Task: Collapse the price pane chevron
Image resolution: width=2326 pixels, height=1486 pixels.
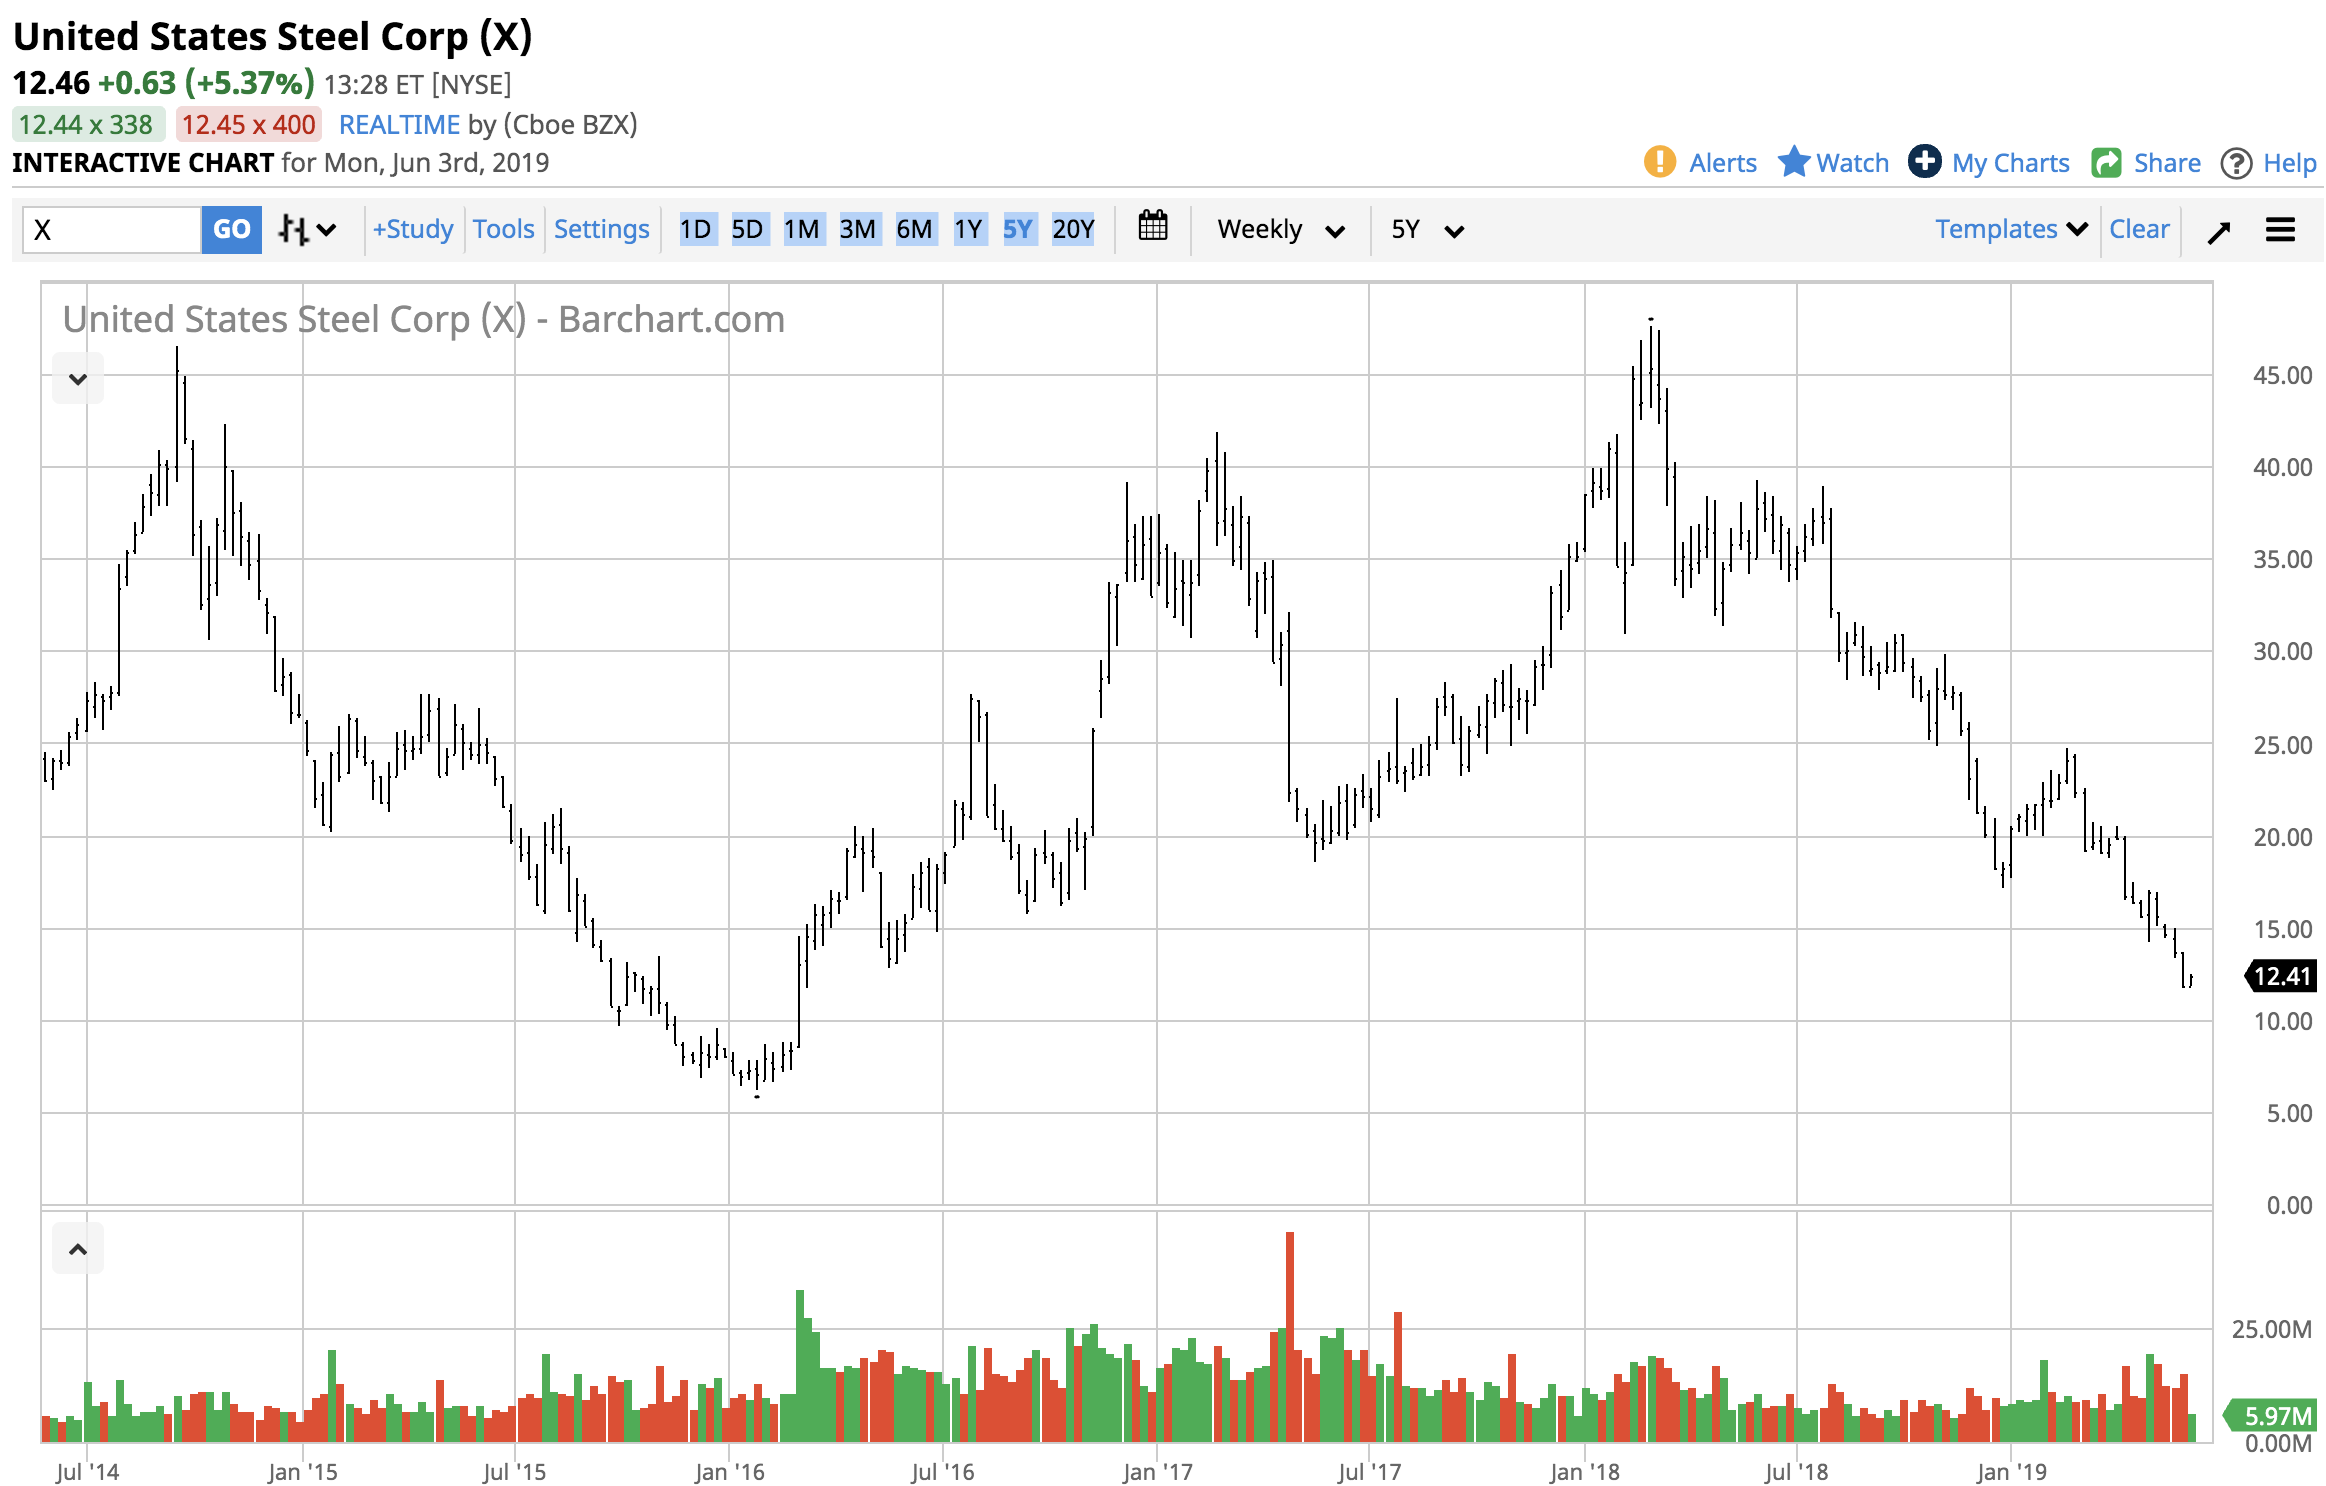Action: (78, 379)
